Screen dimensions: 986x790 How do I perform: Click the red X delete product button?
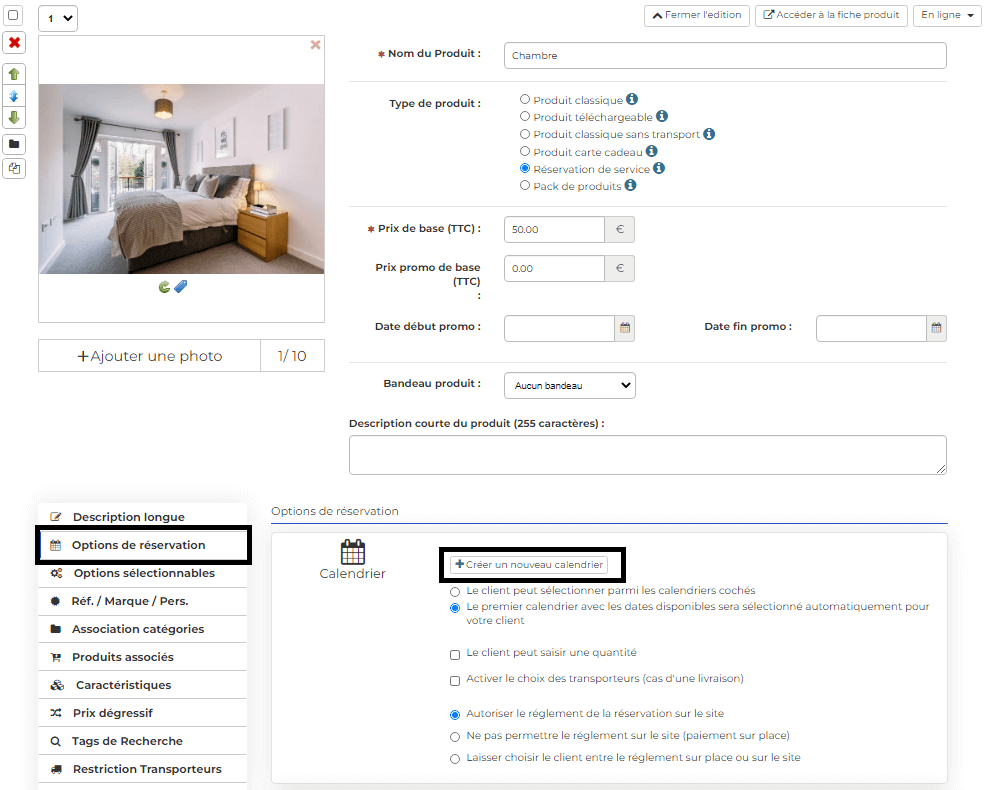point(14,43)
